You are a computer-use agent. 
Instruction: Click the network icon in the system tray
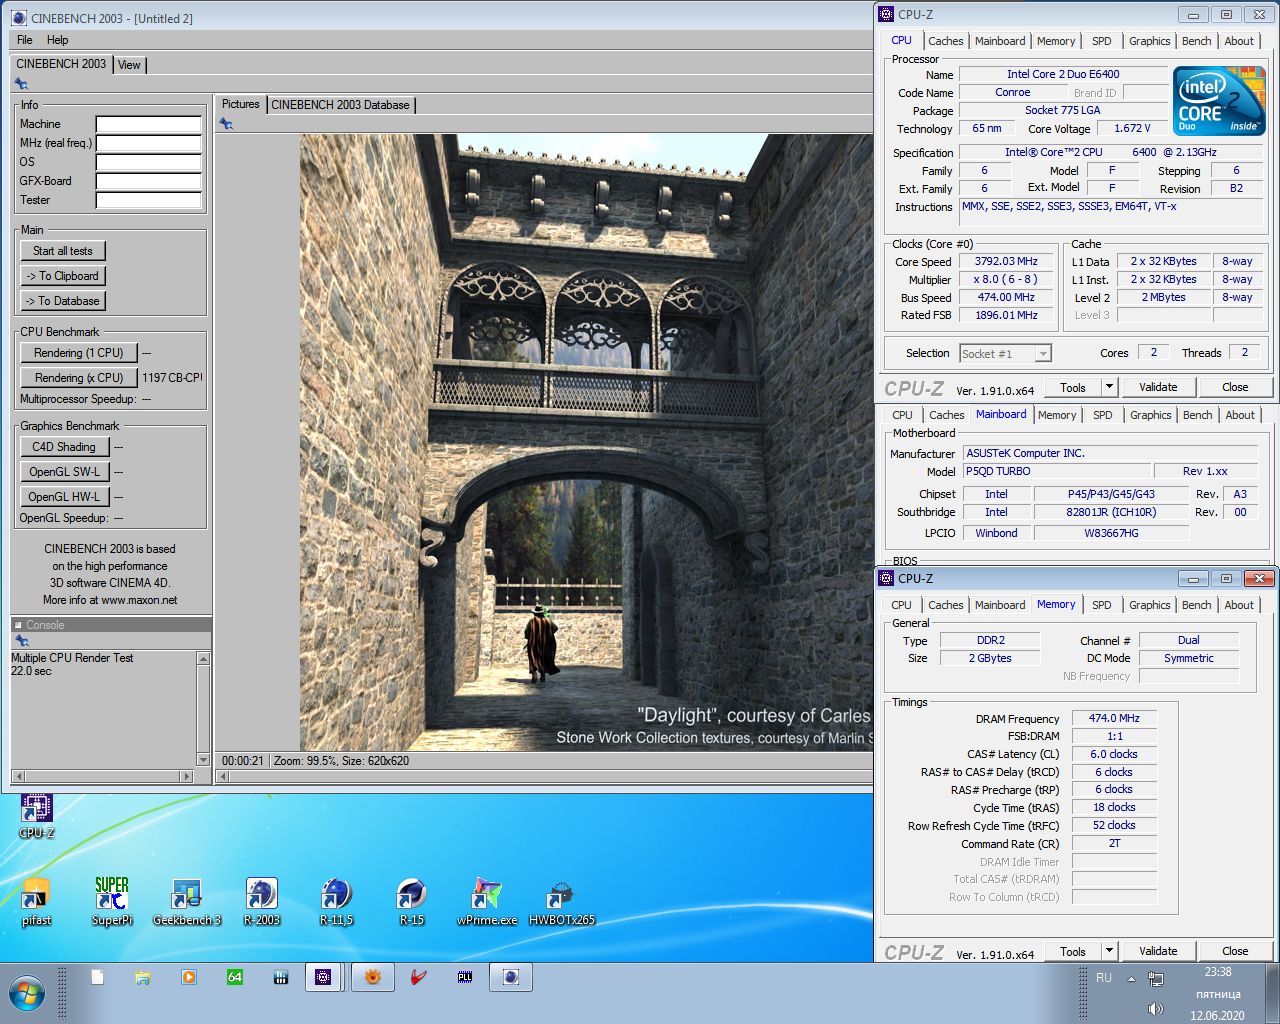pyautogui.click(x=1155, y=977)
